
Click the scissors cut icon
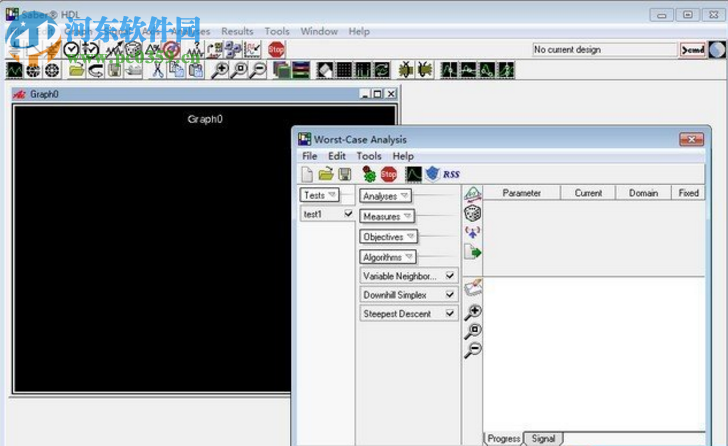pyautogui.click(x=158, y=71)
